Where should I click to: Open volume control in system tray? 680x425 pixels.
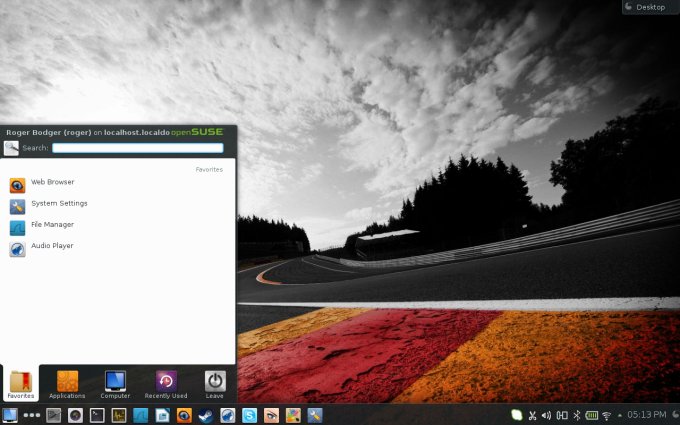(x=546, y=415)
